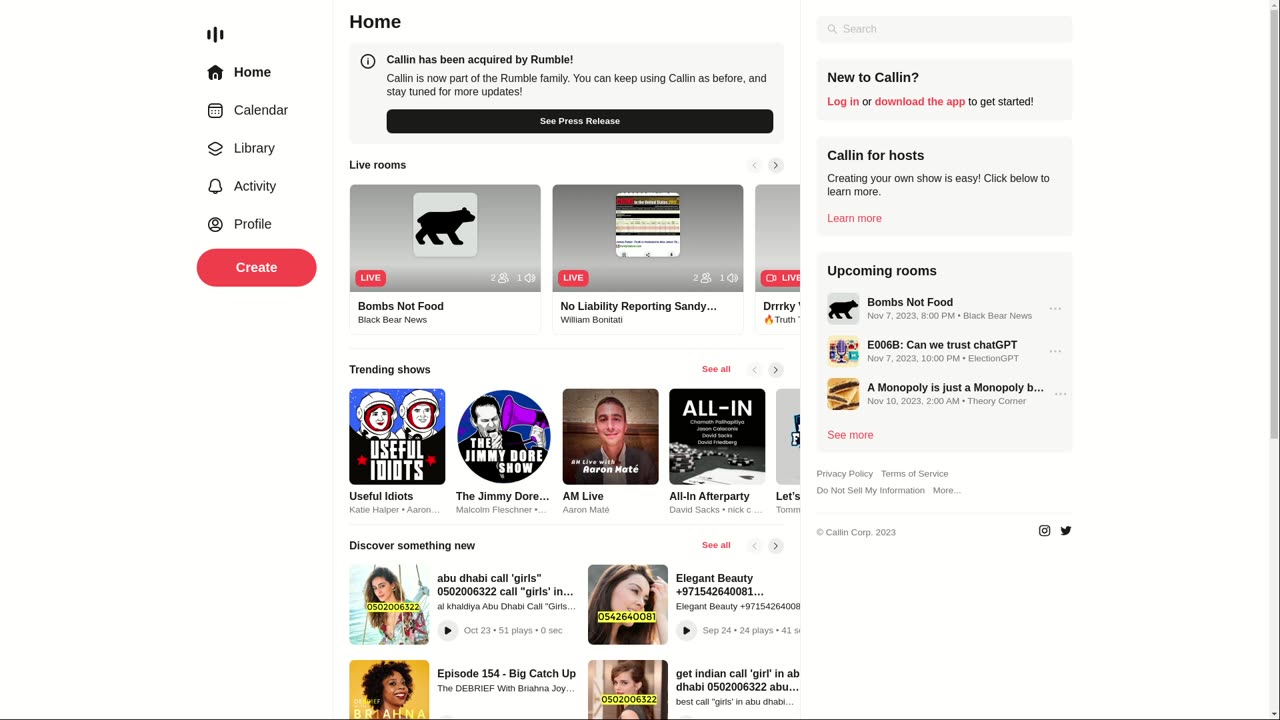Click the red Create button
Screen dimensions: 1280x720
[256, 268]
